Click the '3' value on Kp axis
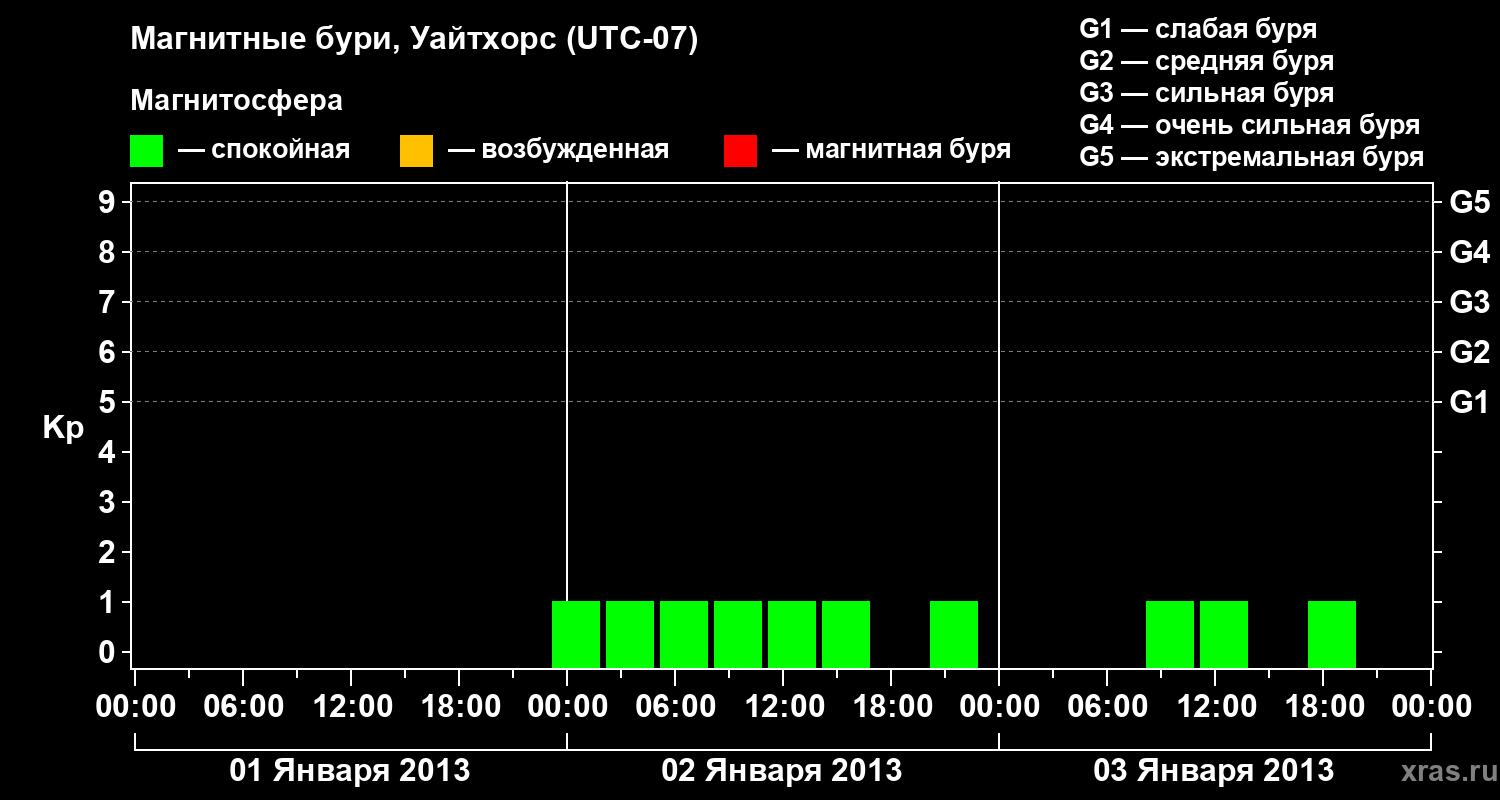The image size is (1500, 800). point(109,503)
